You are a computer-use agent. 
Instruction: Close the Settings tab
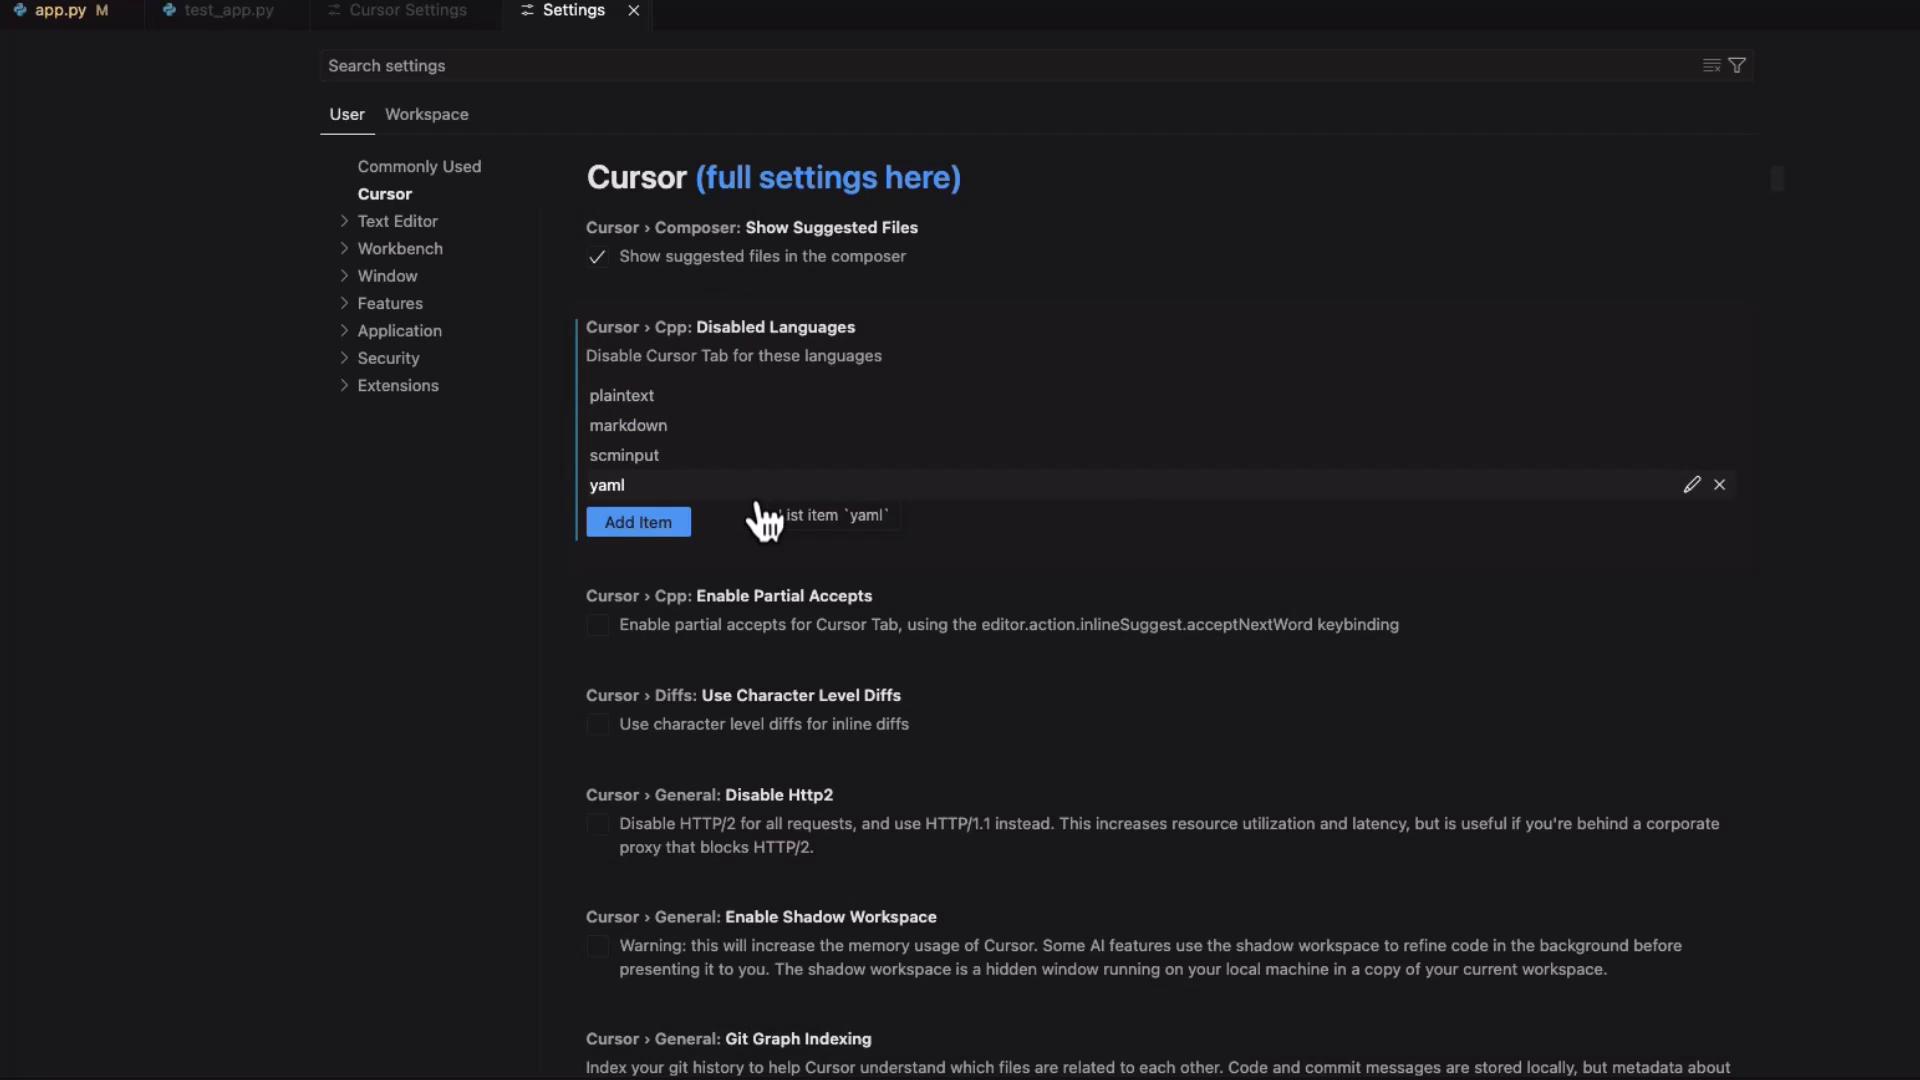(633, 11)
